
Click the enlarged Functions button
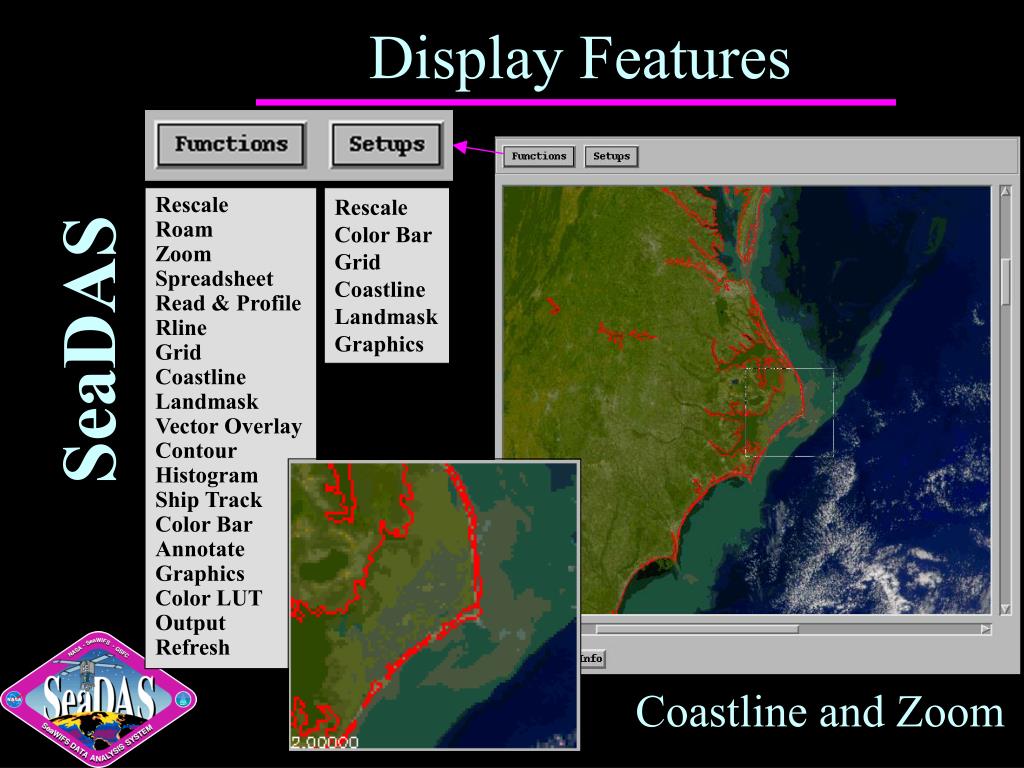[231, 144]
